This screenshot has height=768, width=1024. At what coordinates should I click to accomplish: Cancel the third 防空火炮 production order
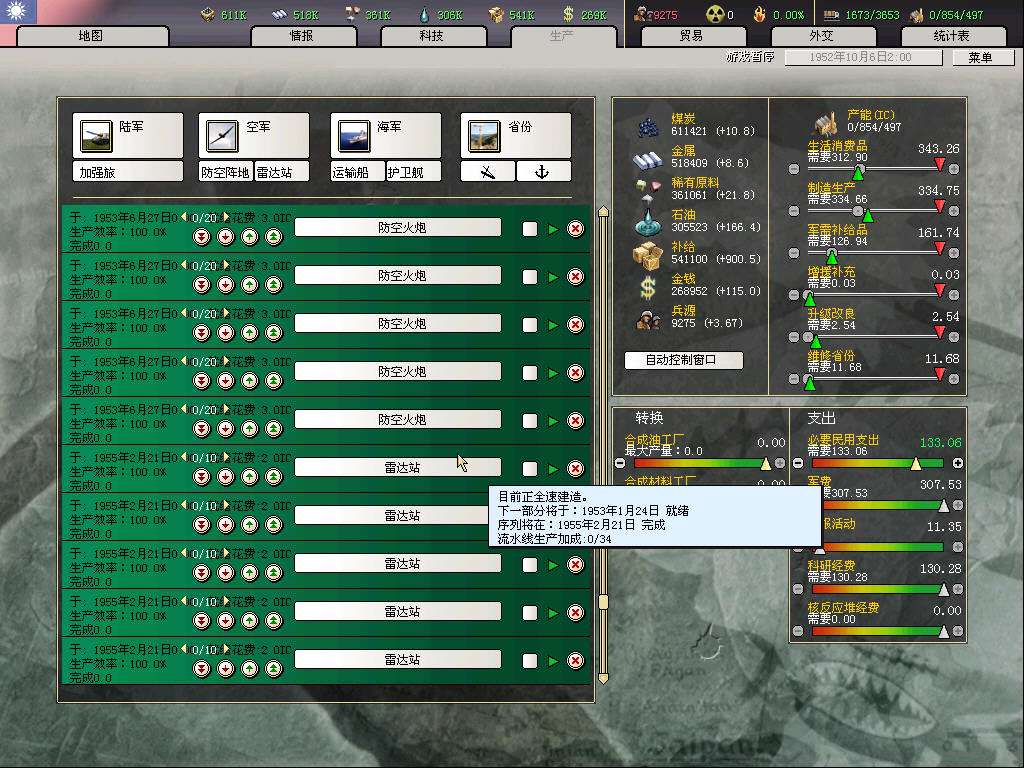(575, 325)
